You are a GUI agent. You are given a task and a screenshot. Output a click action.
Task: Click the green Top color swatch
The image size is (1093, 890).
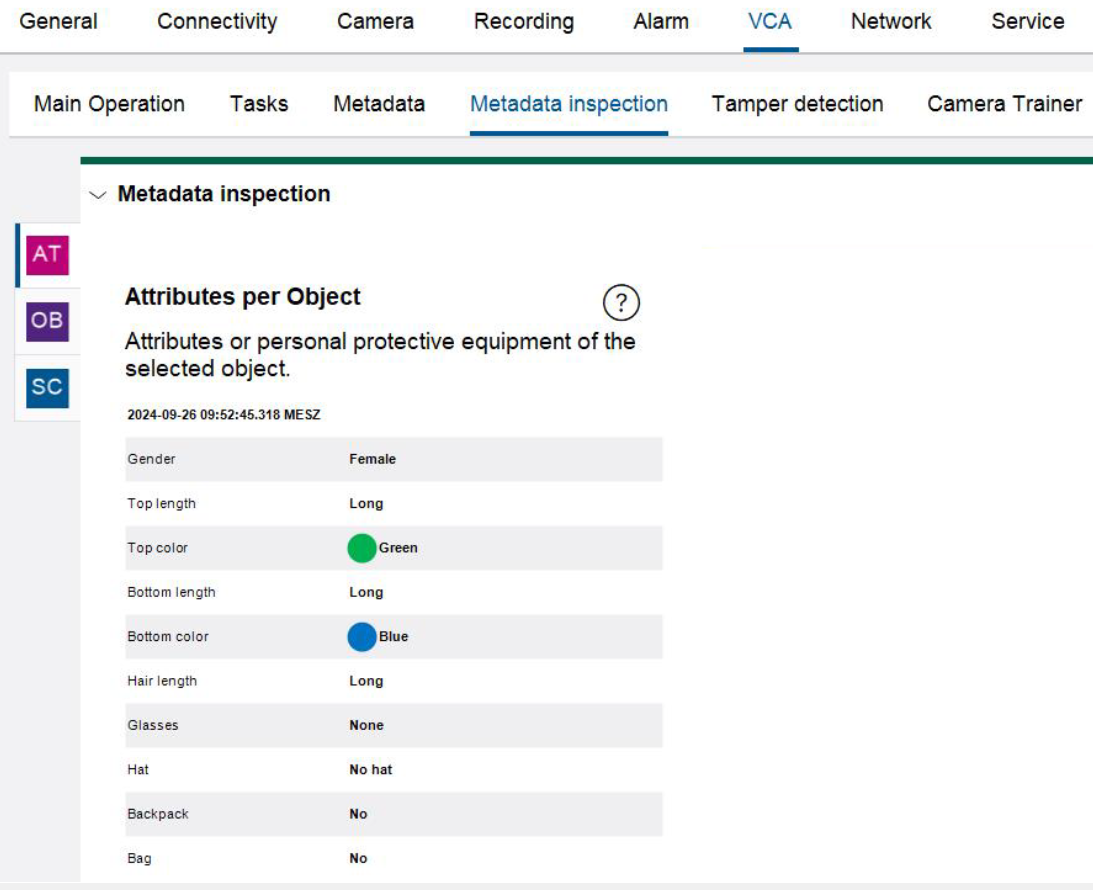361,548
